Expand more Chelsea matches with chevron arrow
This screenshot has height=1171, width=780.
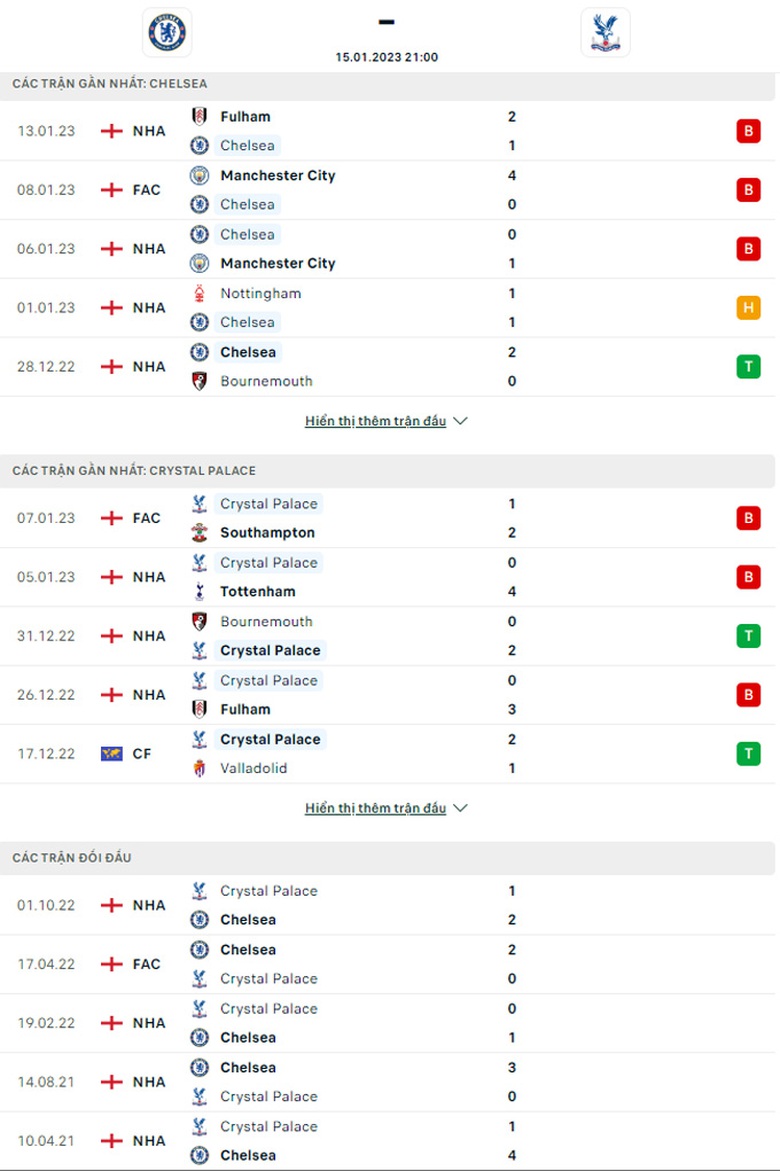pyautogui.click(x=460, y=421)
